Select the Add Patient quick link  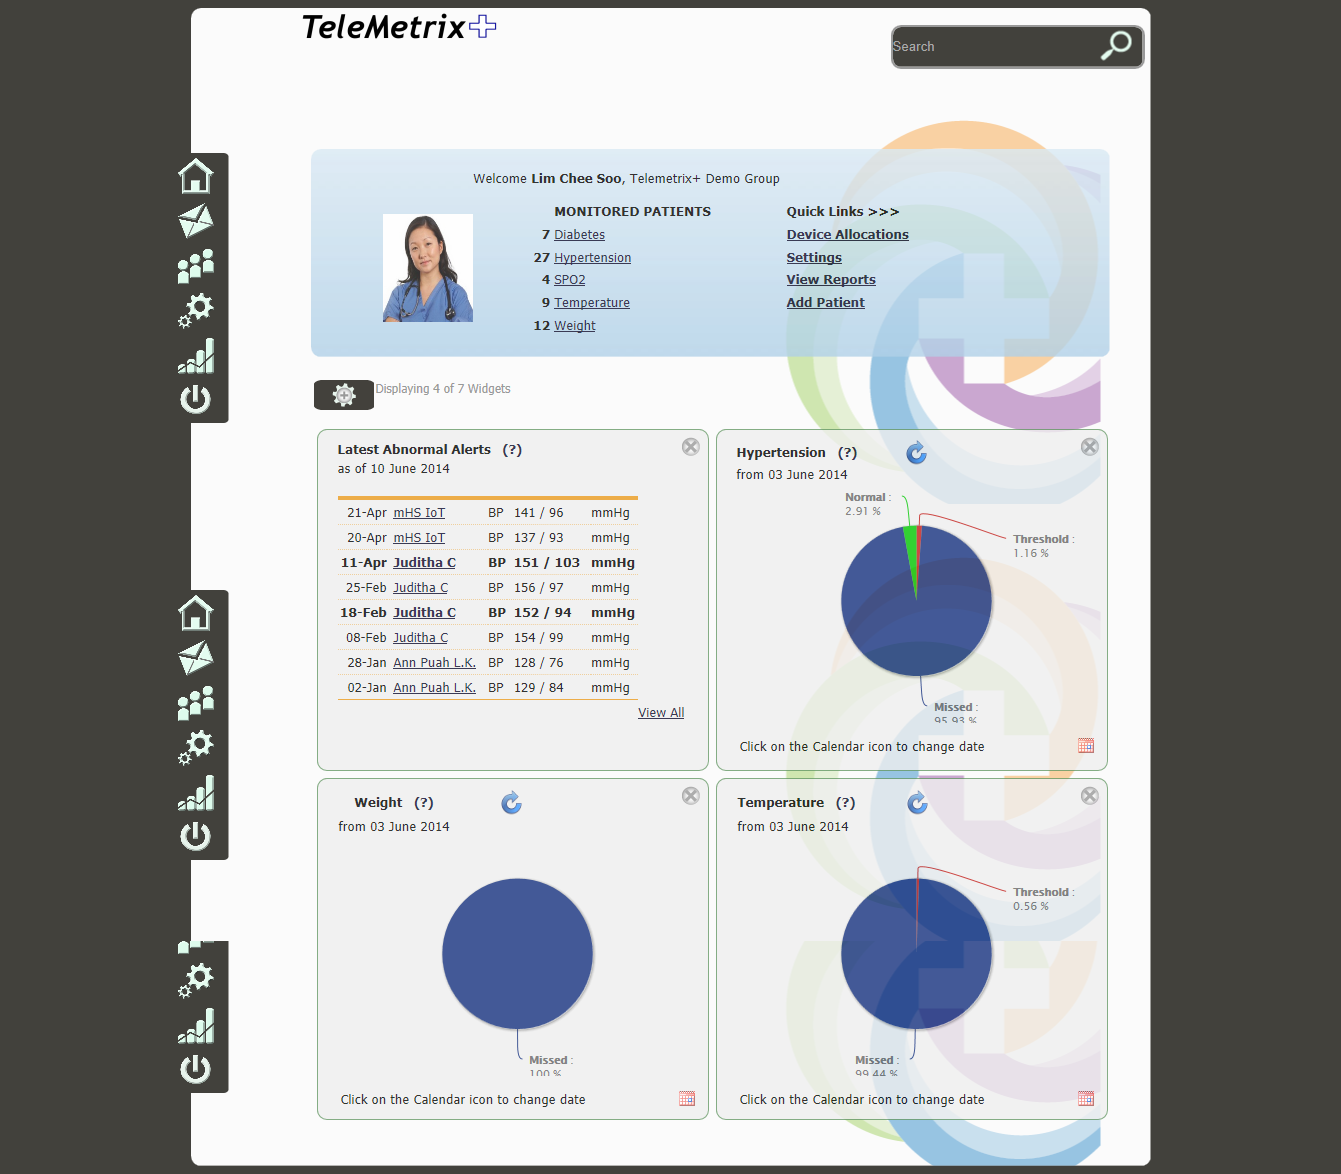825,303
